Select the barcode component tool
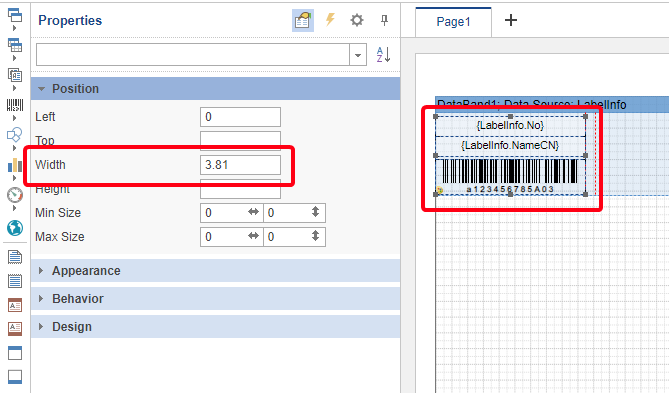Image resolution: width=669 pixels, height=393 pixels. (x=15, y=105)
